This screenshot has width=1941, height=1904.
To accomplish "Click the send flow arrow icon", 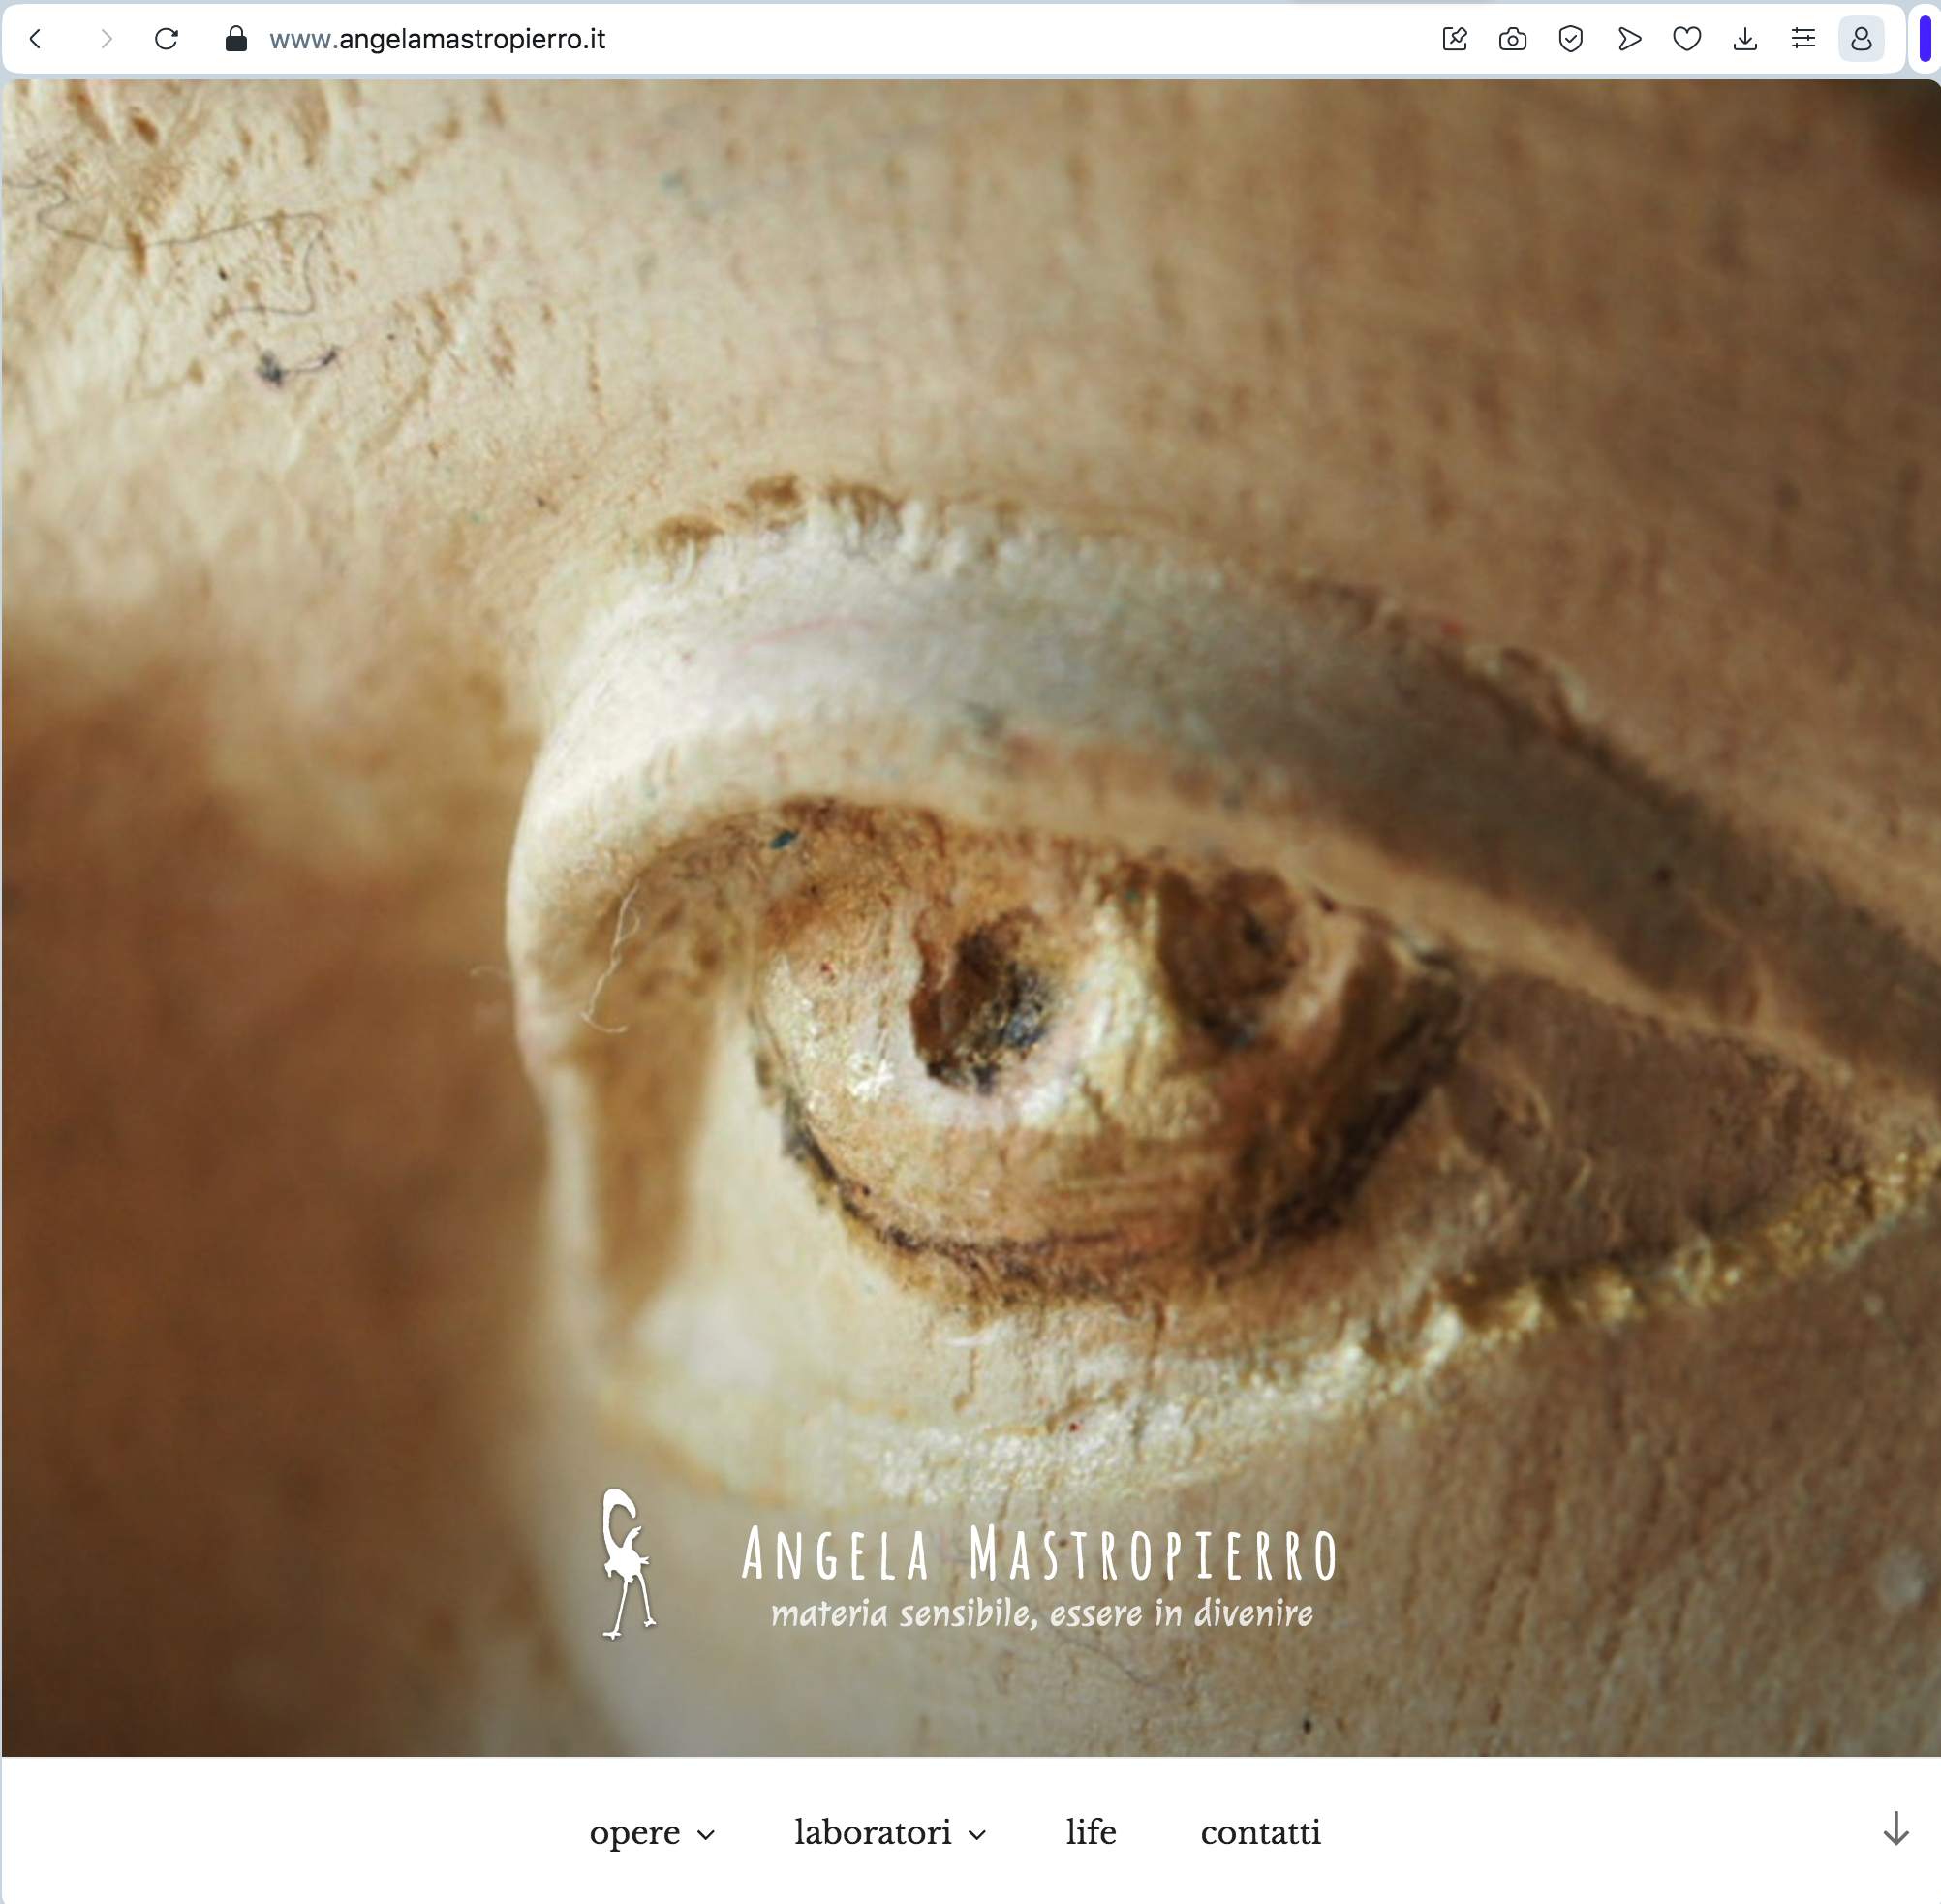I will click(x=1629, y=39).
